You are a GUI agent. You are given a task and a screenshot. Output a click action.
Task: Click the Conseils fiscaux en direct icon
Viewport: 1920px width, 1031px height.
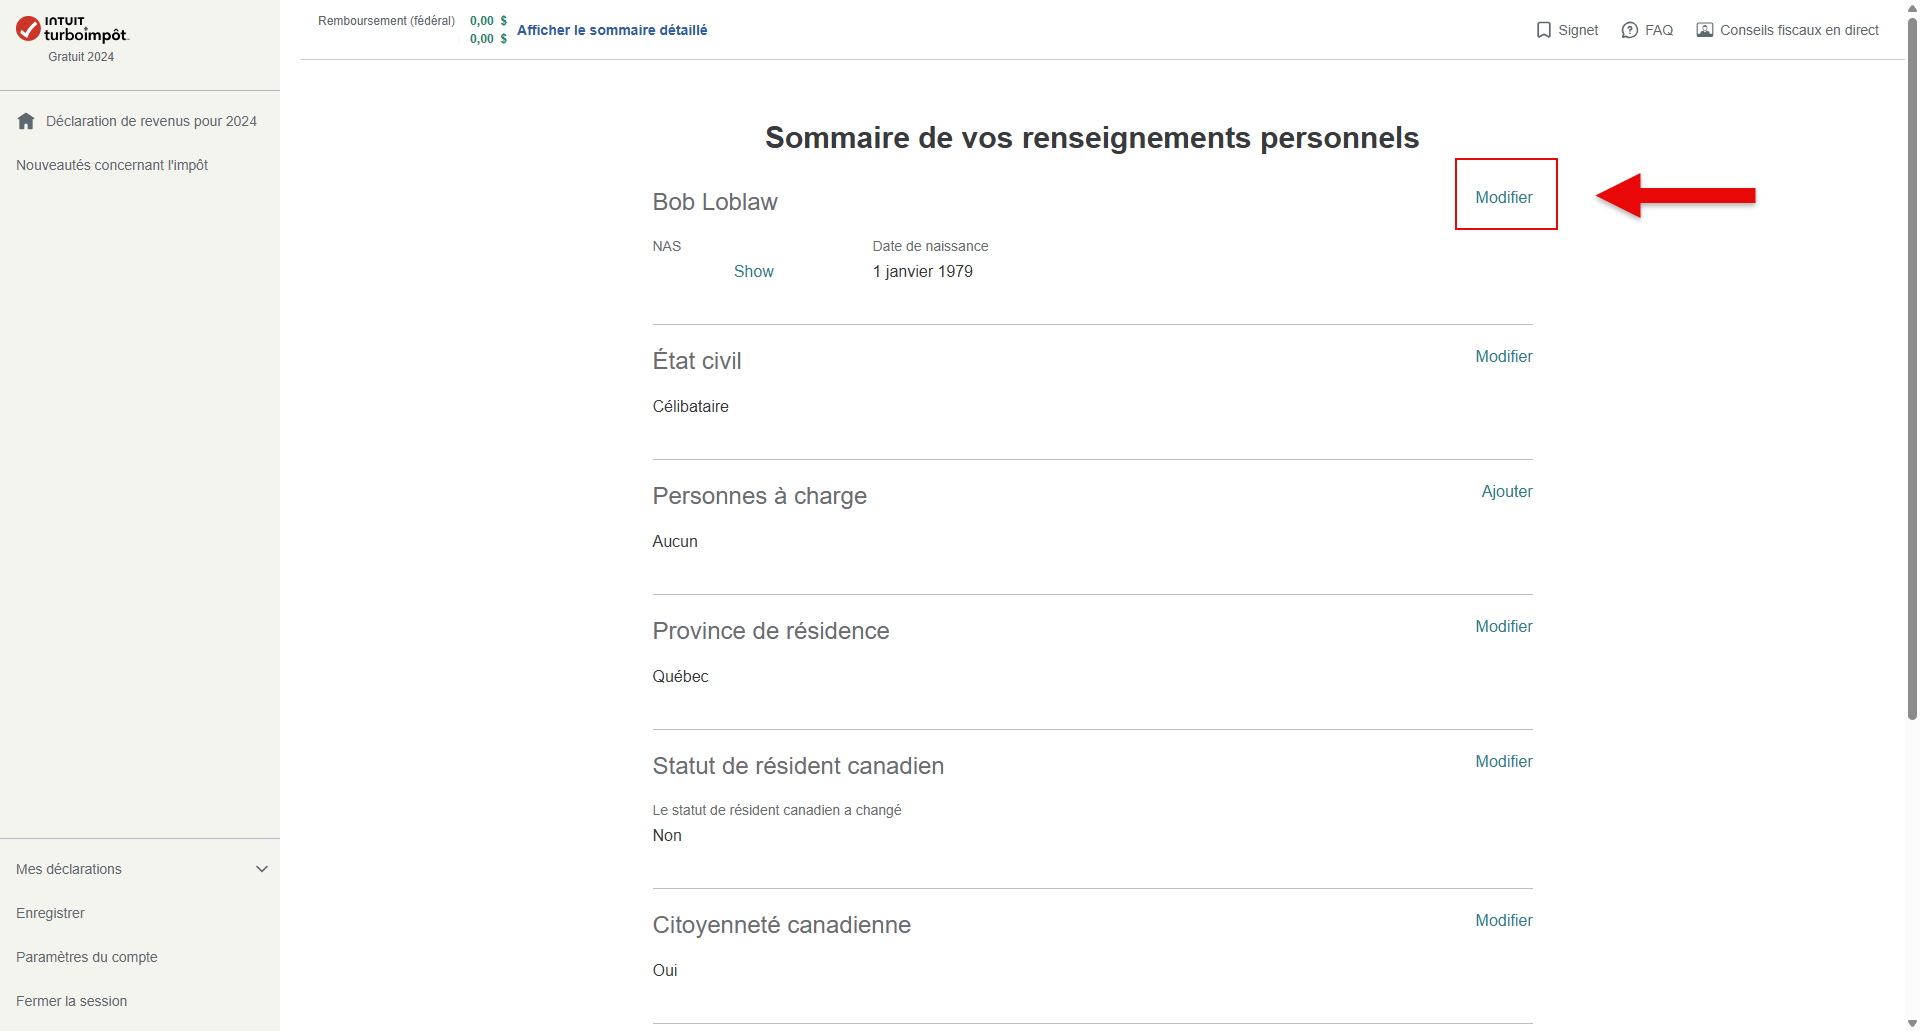pos(1705,30)
